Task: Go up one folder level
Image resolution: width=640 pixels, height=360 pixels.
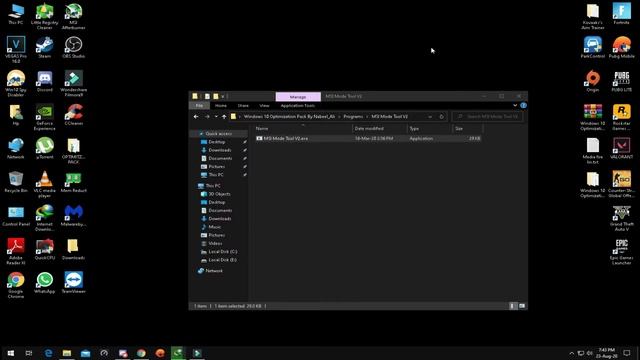Action: [x=224, y=117]
